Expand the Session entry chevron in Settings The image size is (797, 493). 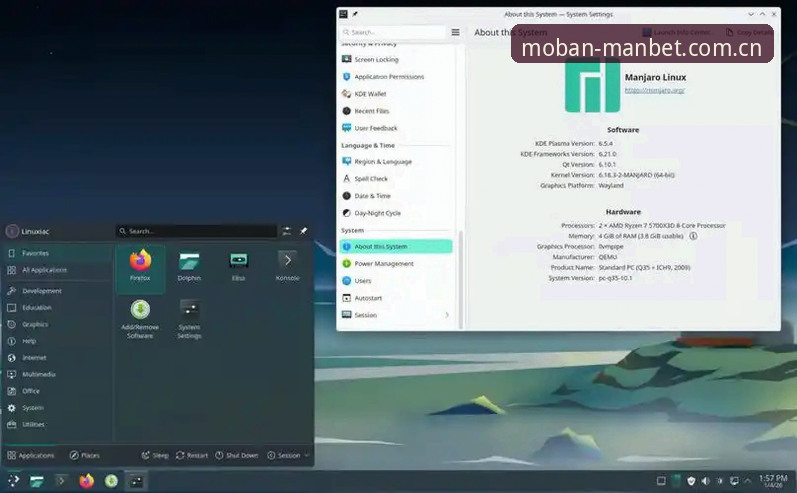[x=447, y=315]
